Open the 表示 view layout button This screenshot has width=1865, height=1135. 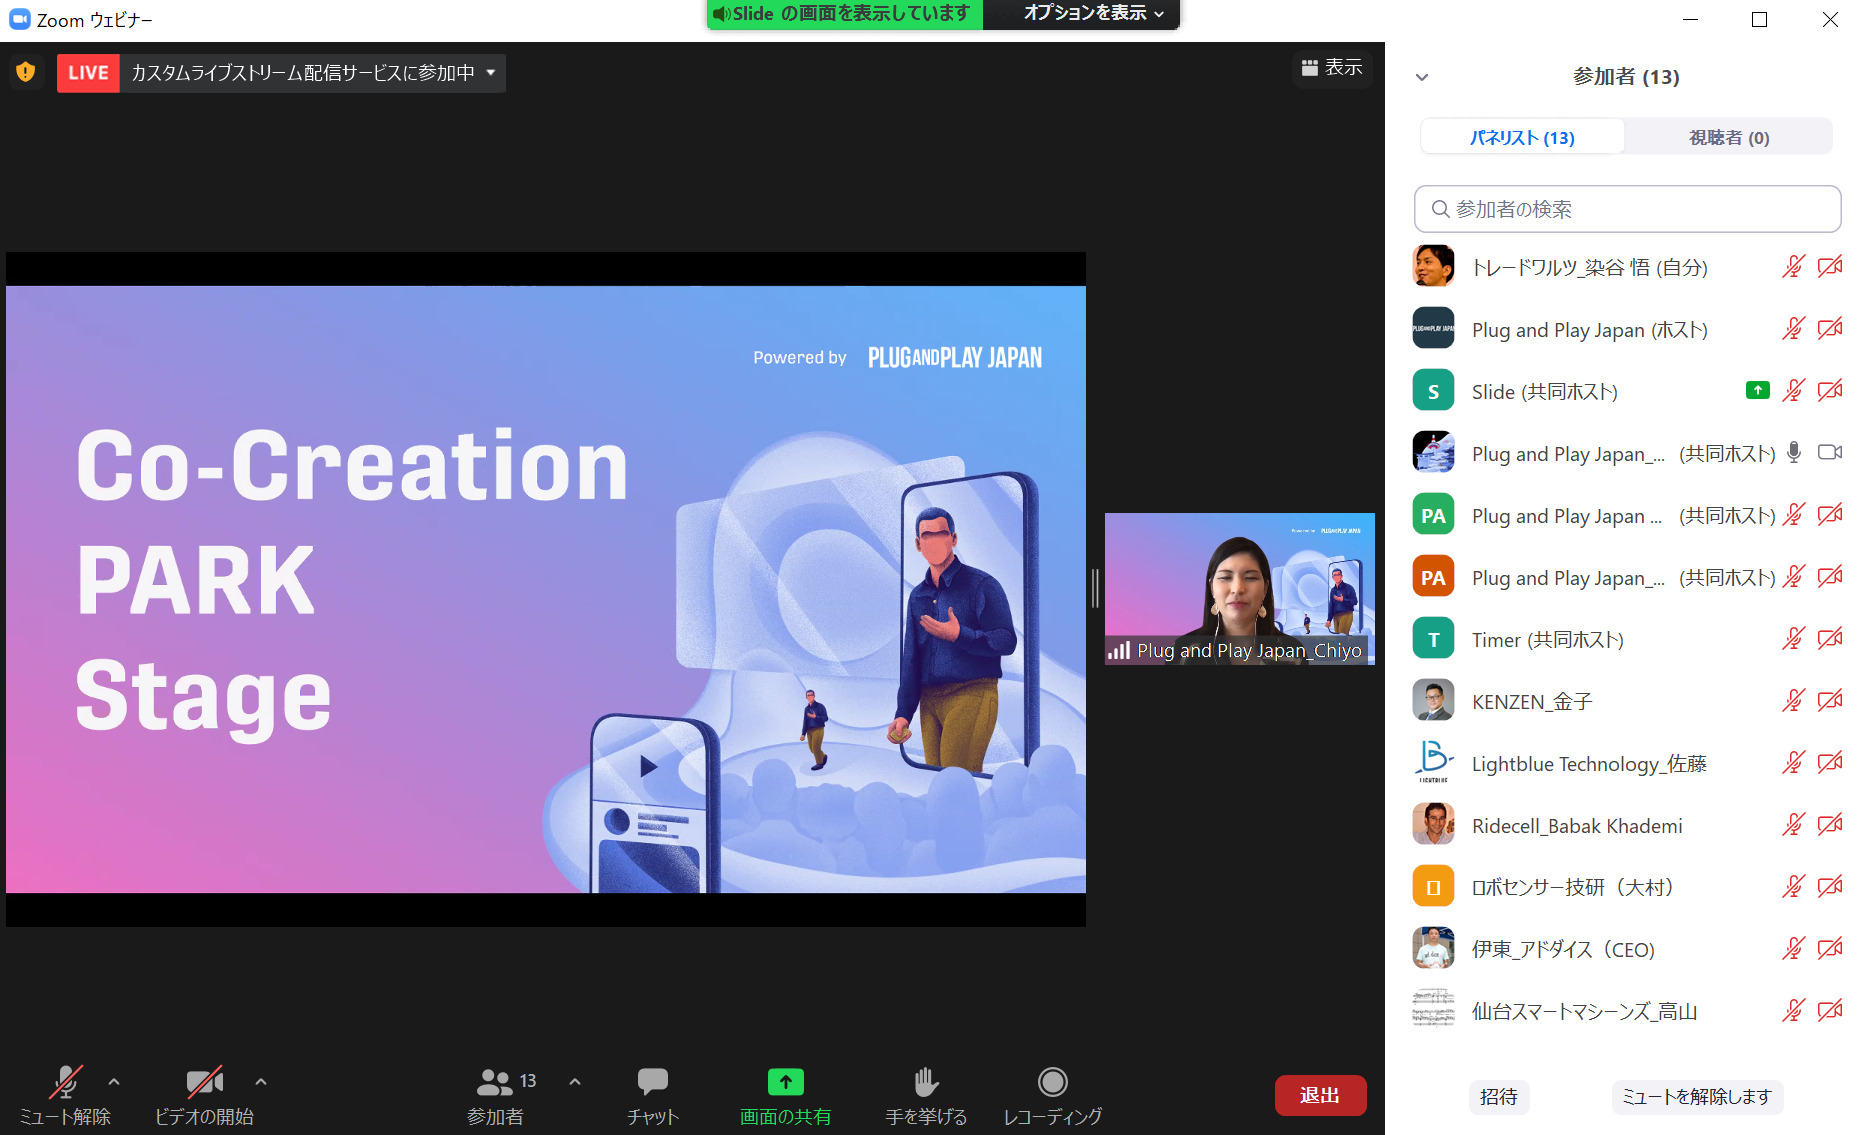pos(1332,67)
